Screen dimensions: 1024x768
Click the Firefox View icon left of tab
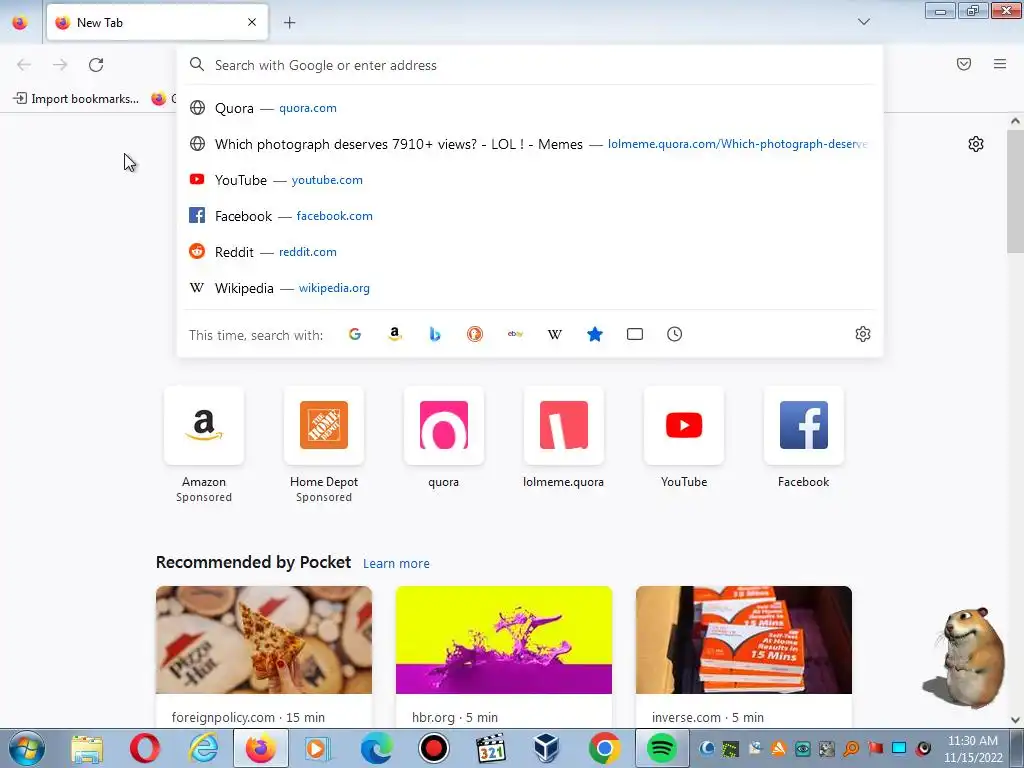(x=20, y=23)
